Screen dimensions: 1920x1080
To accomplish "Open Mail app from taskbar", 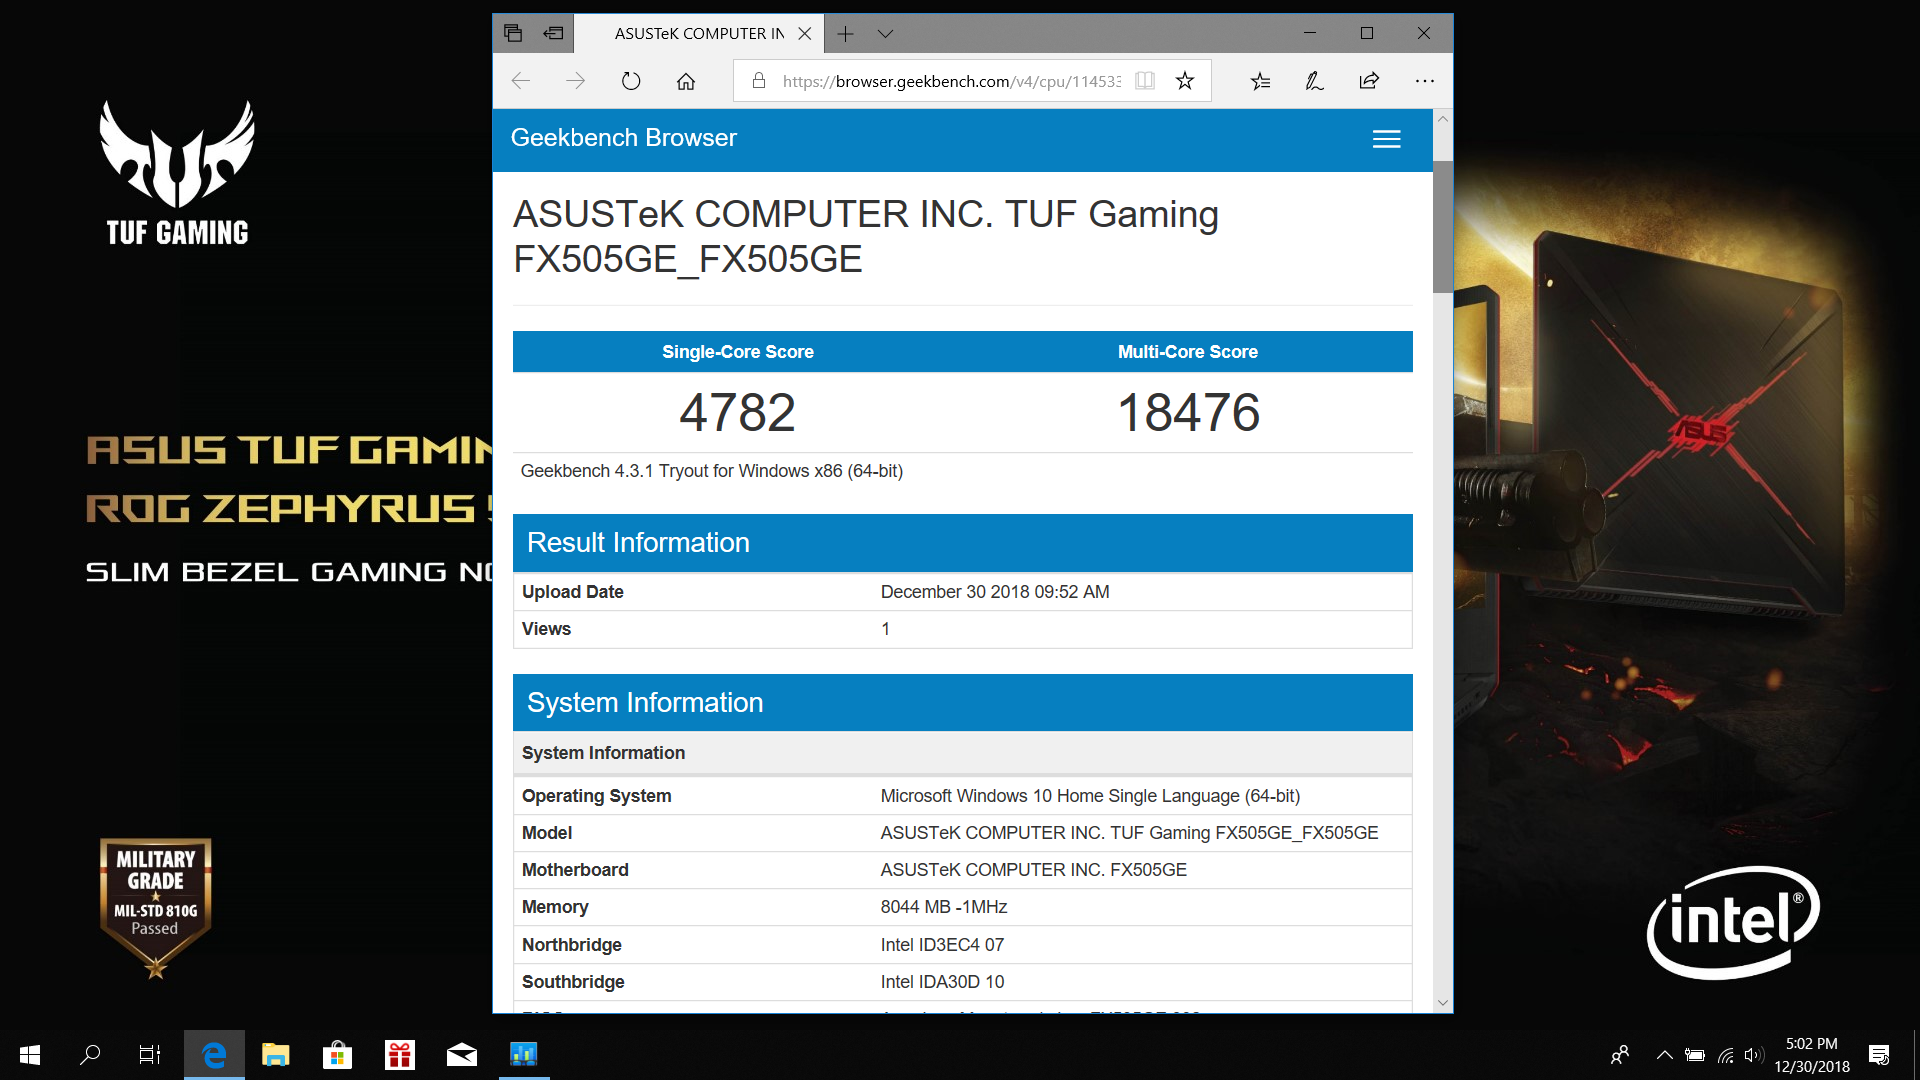I will (461, 1055).
